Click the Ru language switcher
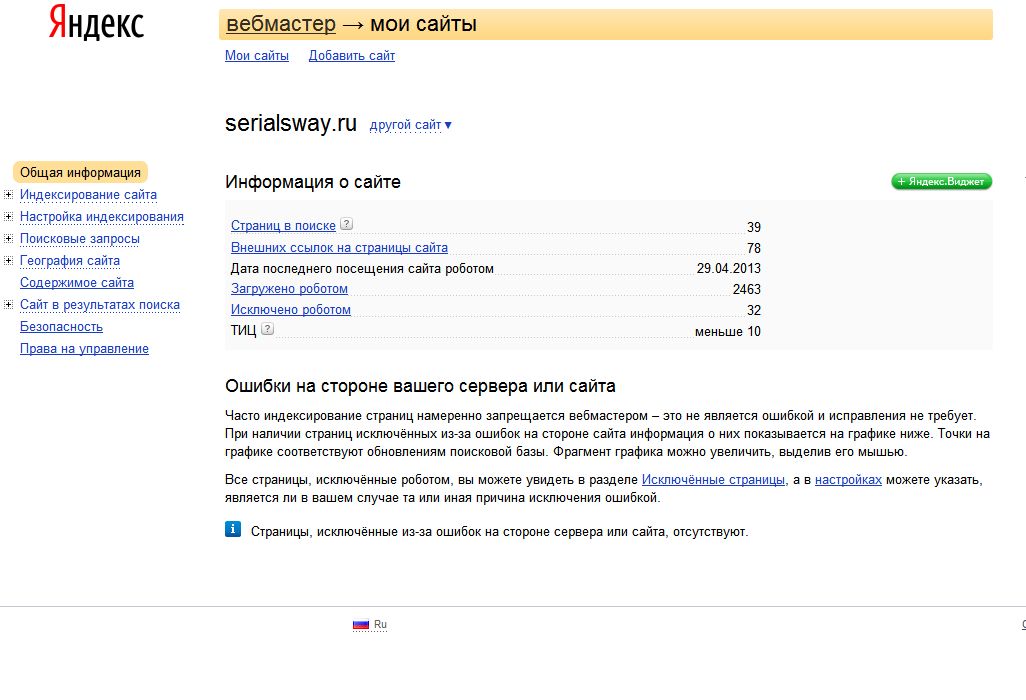 (x=380, y=625)
